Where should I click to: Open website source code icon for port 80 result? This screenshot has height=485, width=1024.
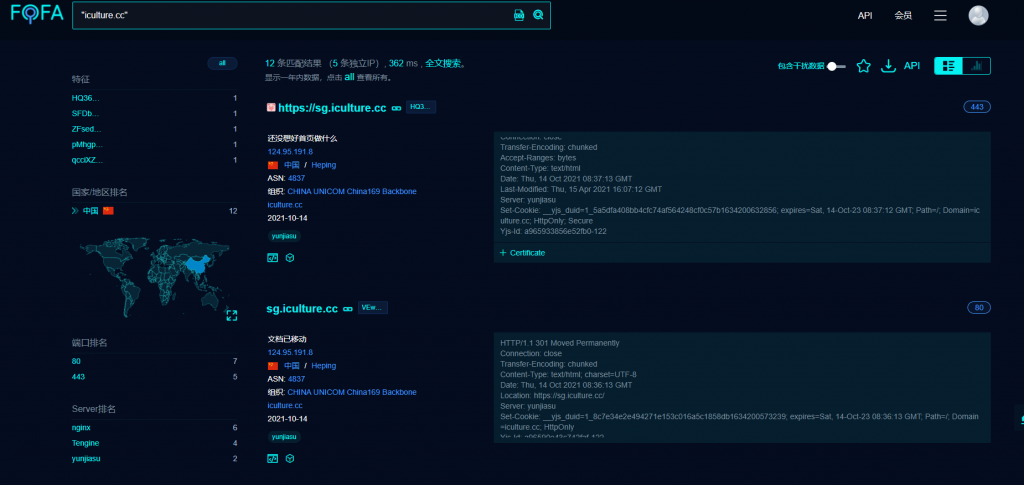pyautogui.click(x=273, y=459)
